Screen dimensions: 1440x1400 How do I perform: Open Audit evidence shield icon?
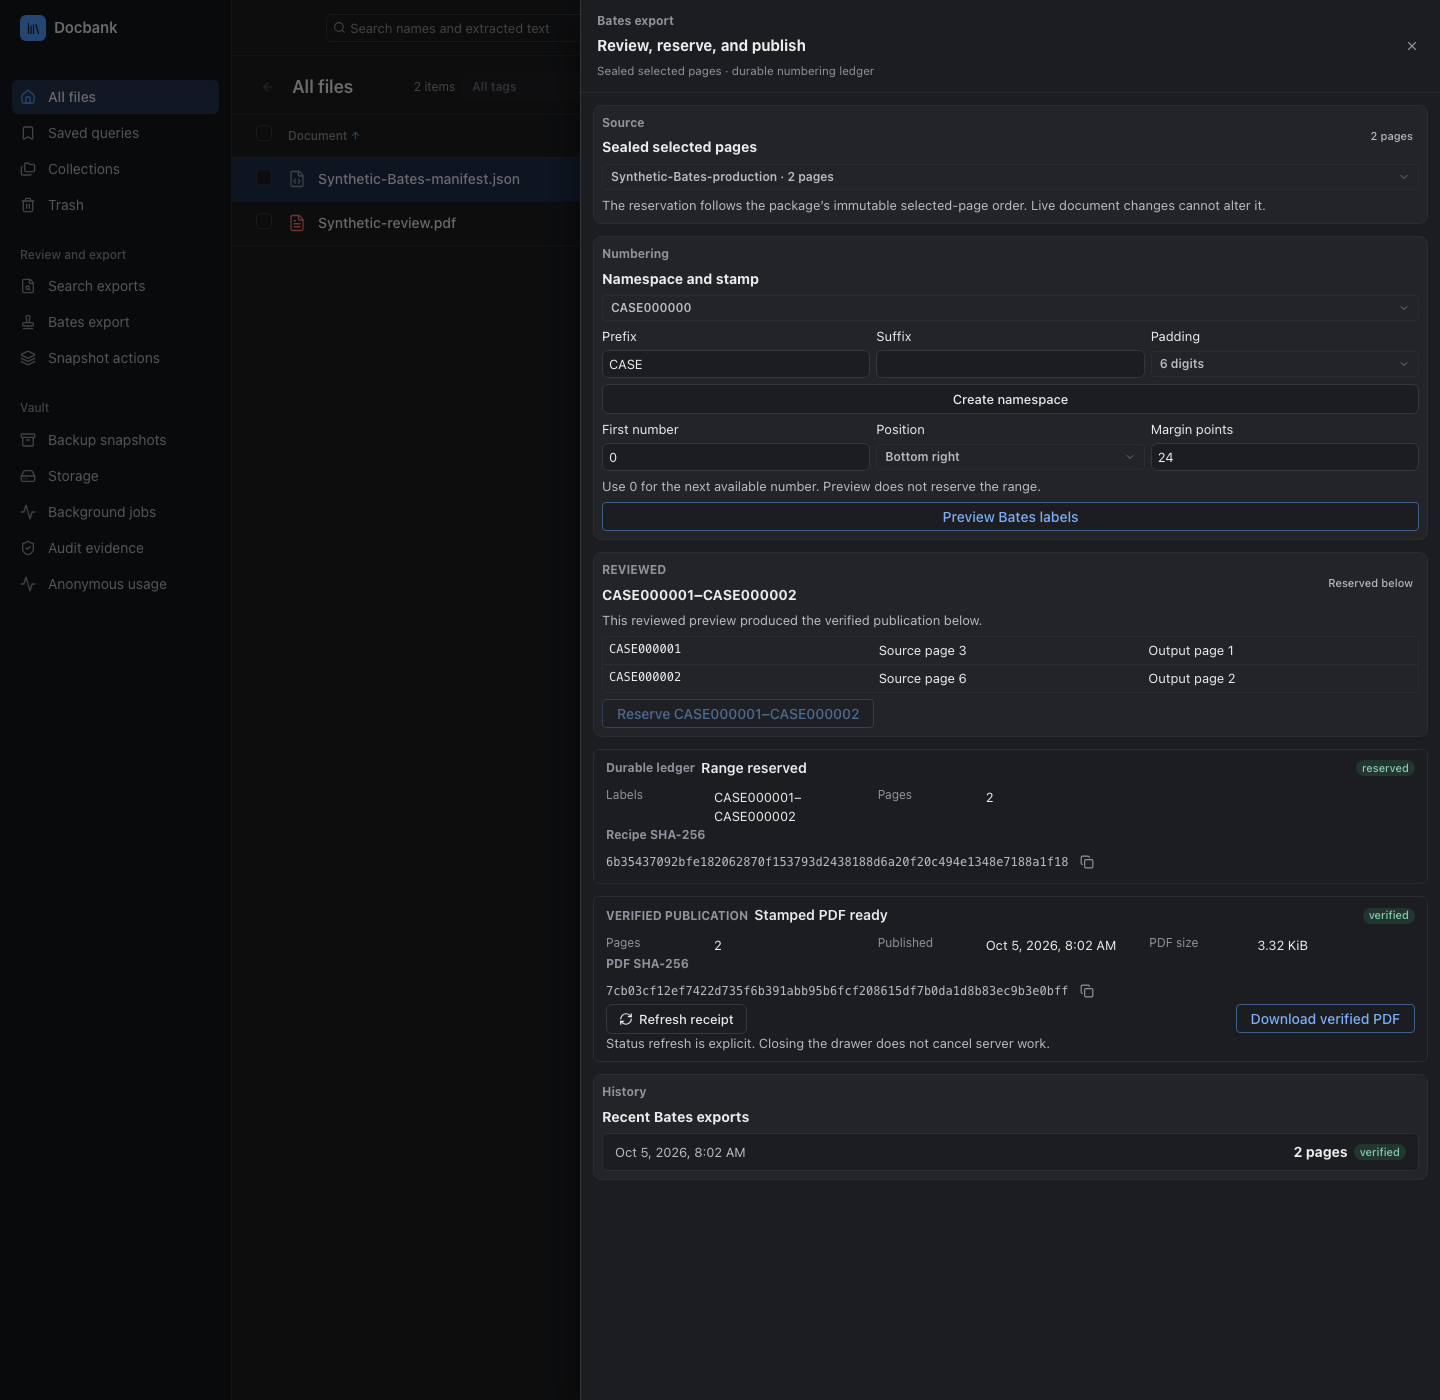28,548
